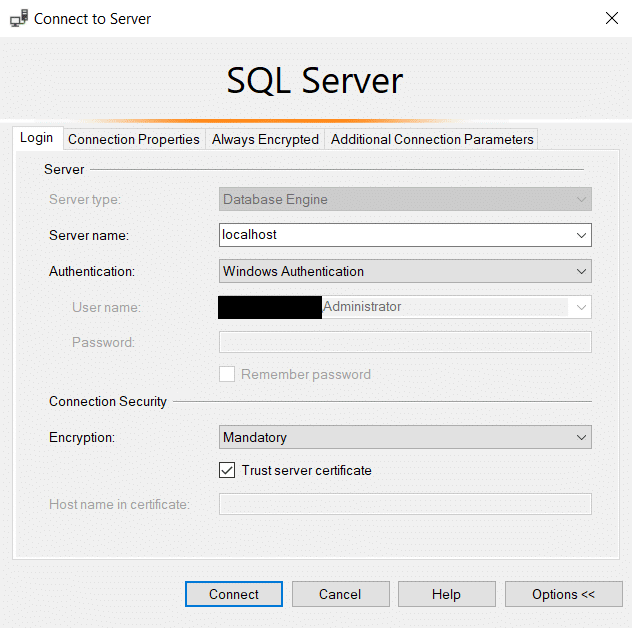632x628 pixels.
Task: Click the Connect button
Action: [x=234, y=594]
